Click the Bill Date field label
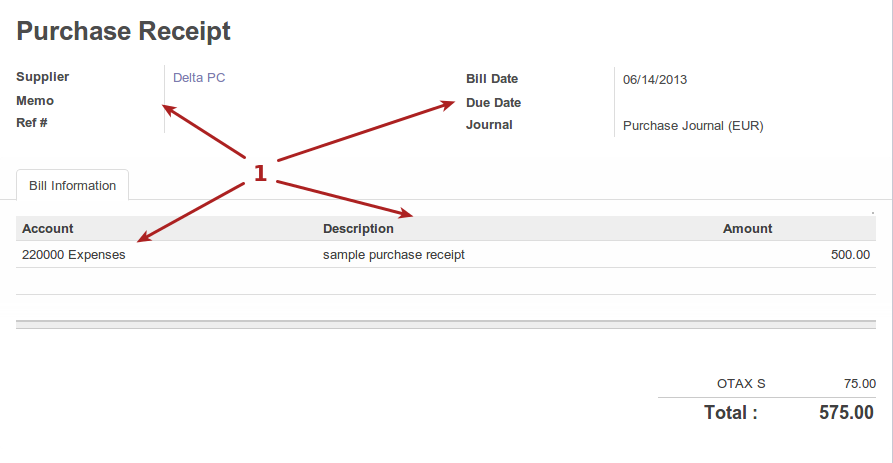Viewport: 893px width, 463px height. (x=492, y=79)
